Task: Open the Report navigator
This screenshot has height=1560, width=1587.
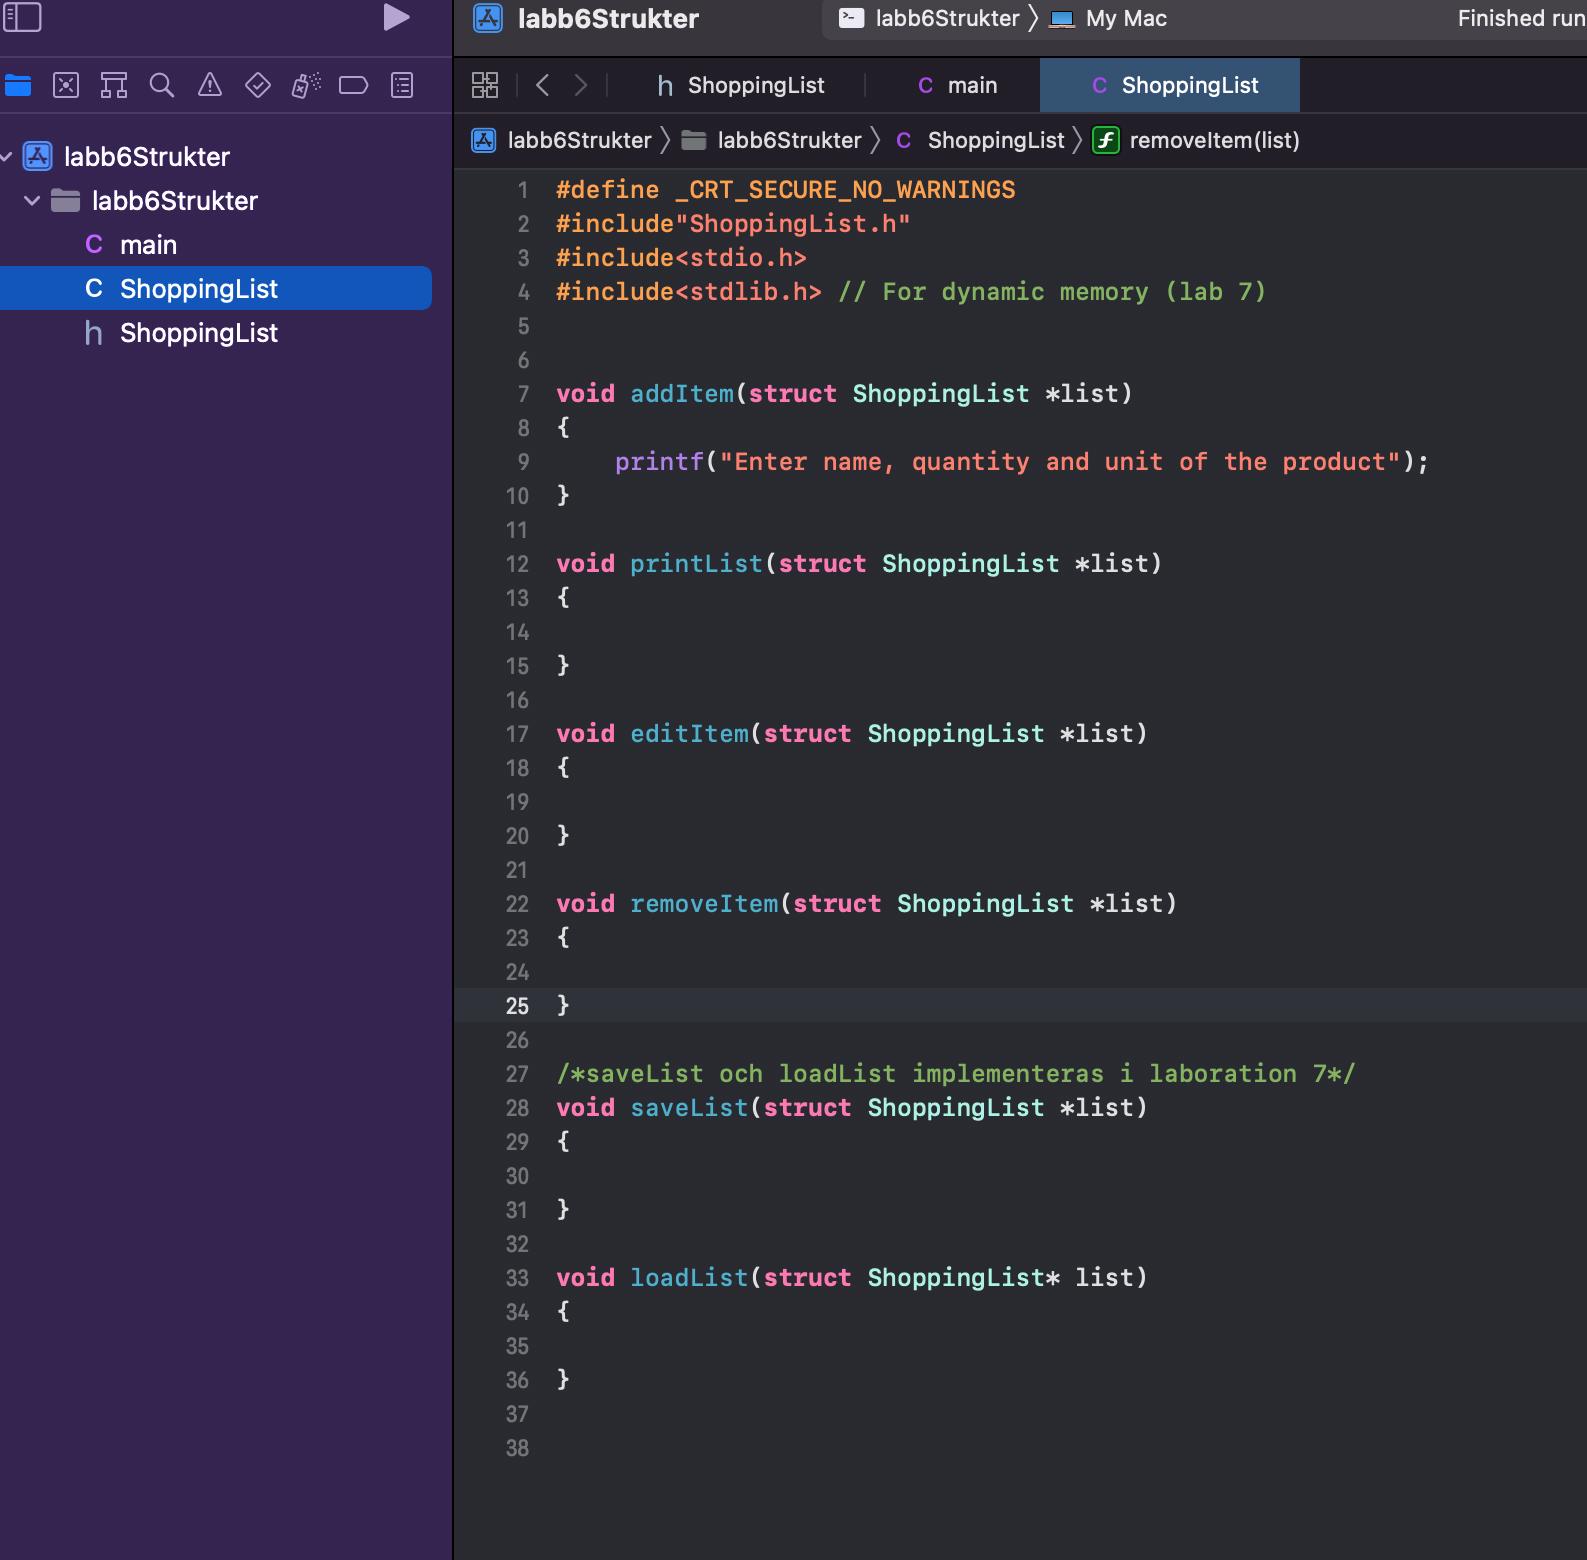Action: point(402,86)
